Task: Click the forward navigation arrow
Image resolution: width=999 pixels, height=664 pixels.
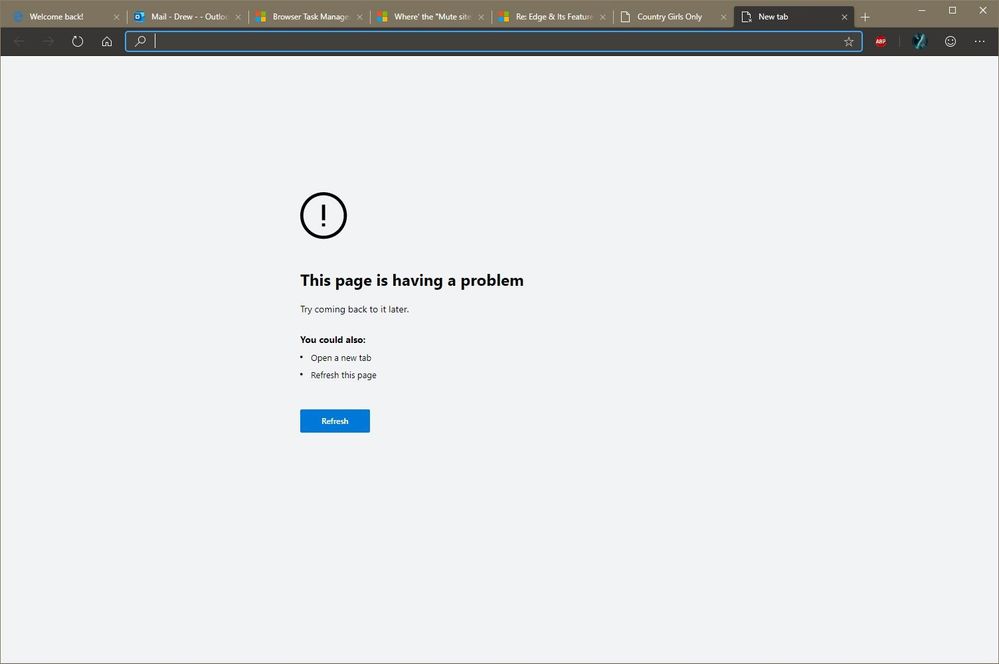Action: pos(48,41)
